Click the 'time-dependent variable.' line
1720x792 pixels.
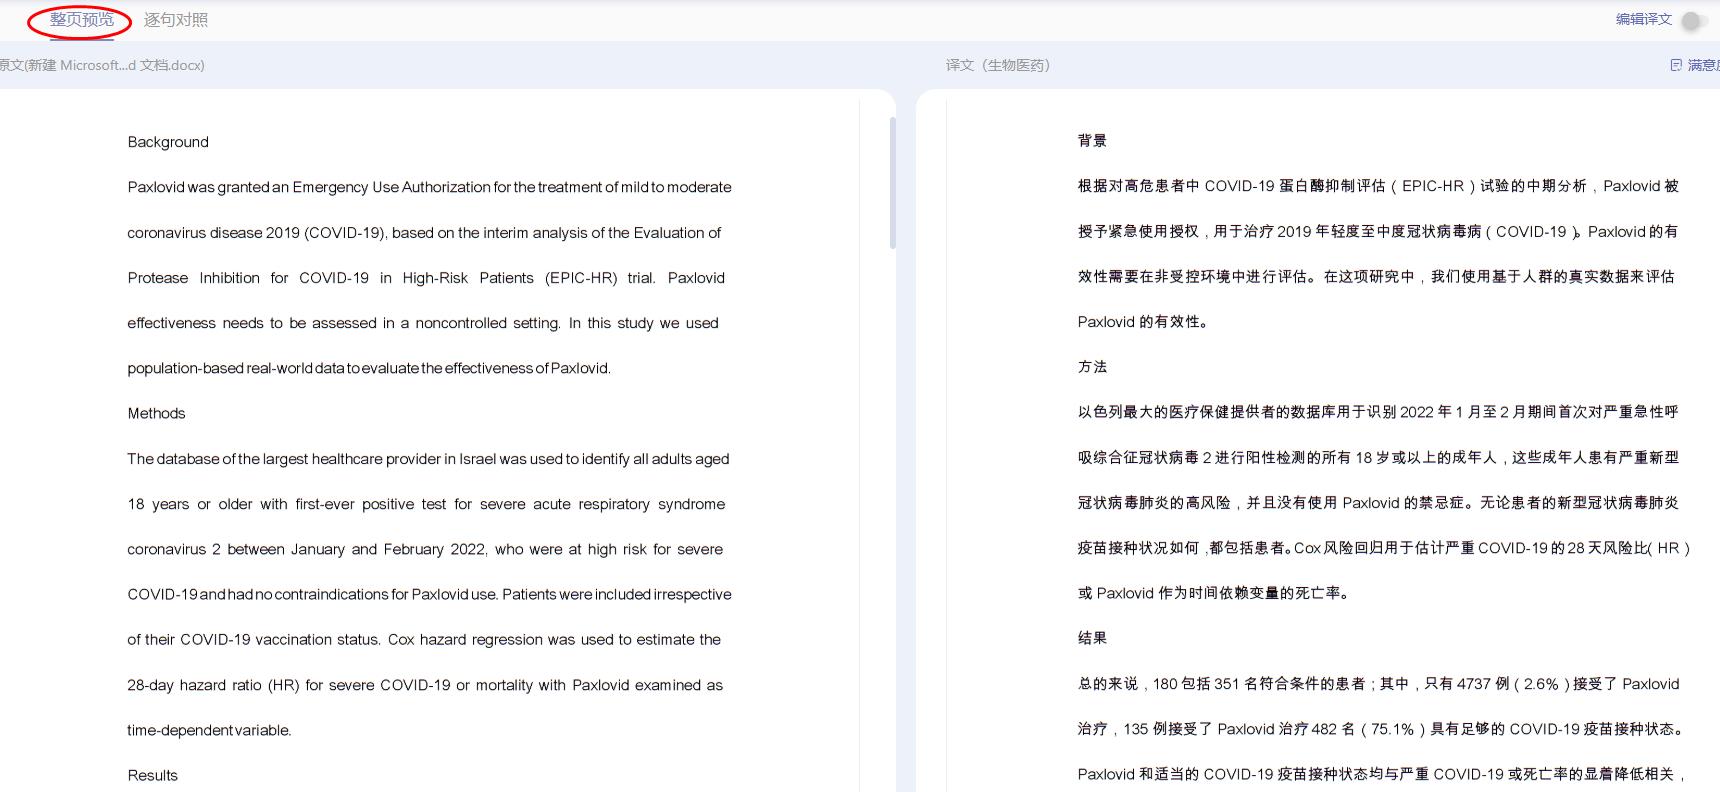pyautogui.click(x=209, y=730)
